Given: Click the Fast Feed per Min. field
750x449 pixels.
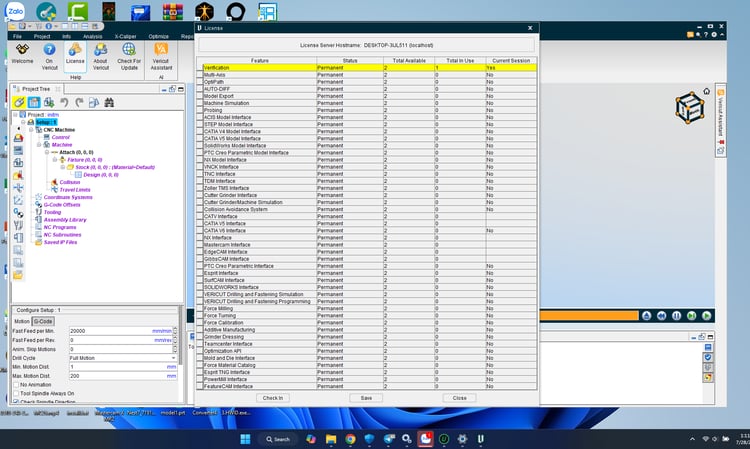Looking at the screenshot, I should point(121,331).
